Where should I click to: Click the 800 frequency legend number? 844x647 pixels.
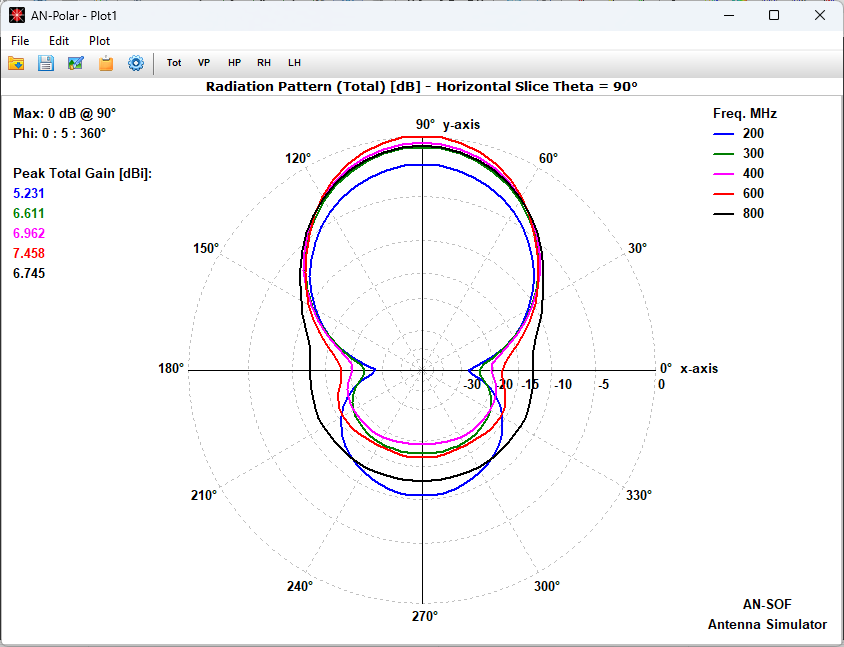coord(753,213)
